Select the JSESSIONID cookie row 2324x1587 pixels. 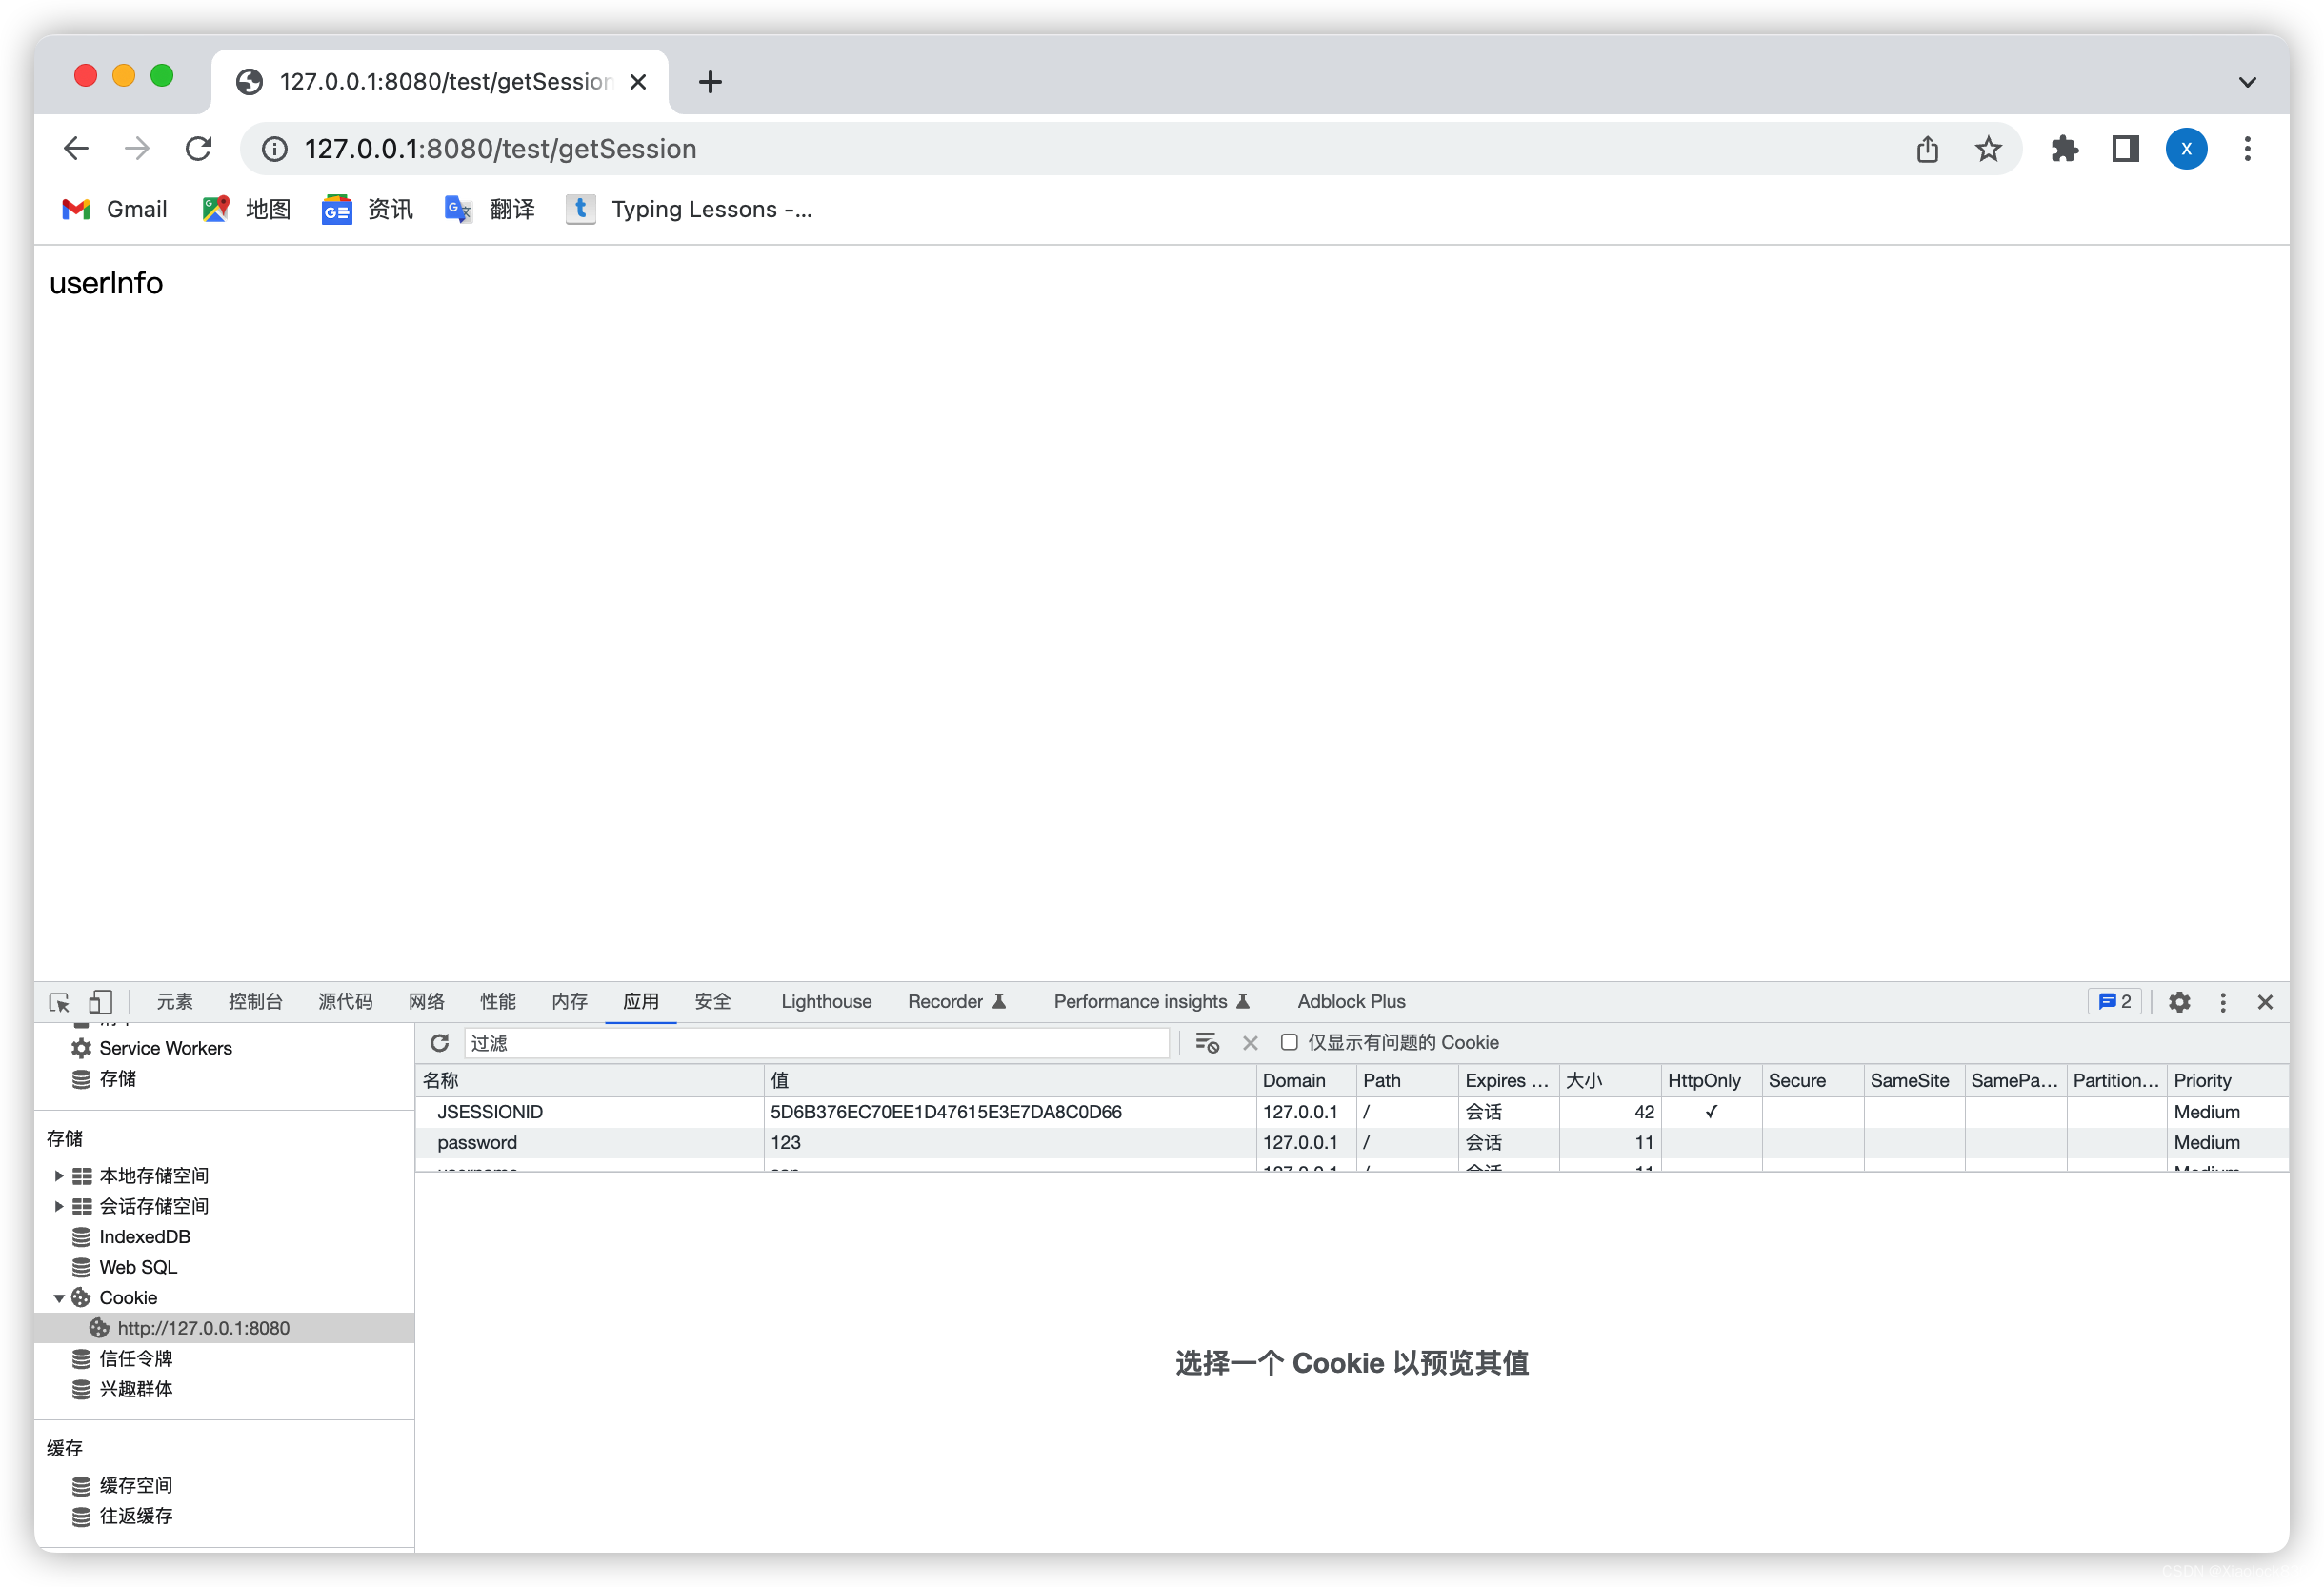(1352, 1112)
